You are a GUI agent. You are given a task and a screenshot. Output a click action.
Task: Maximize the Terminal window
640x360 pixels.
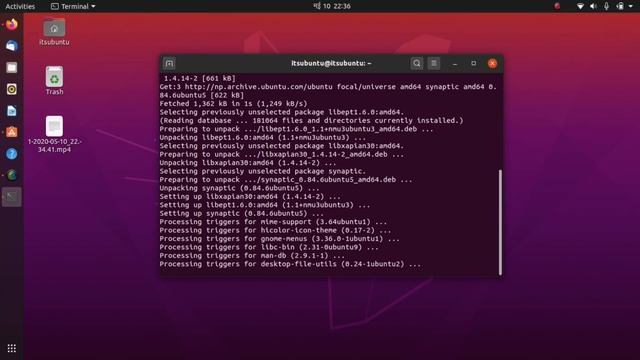(473, 63)
